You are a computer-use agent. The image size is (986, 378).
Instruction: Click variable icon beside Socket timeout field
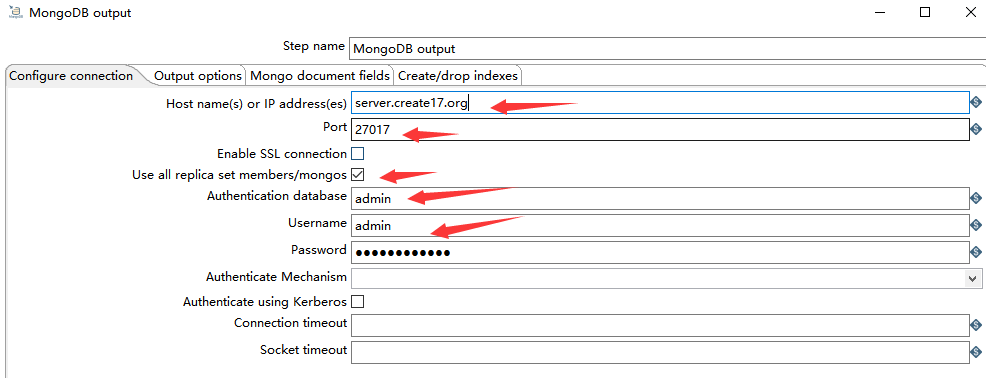coord(976,352)
